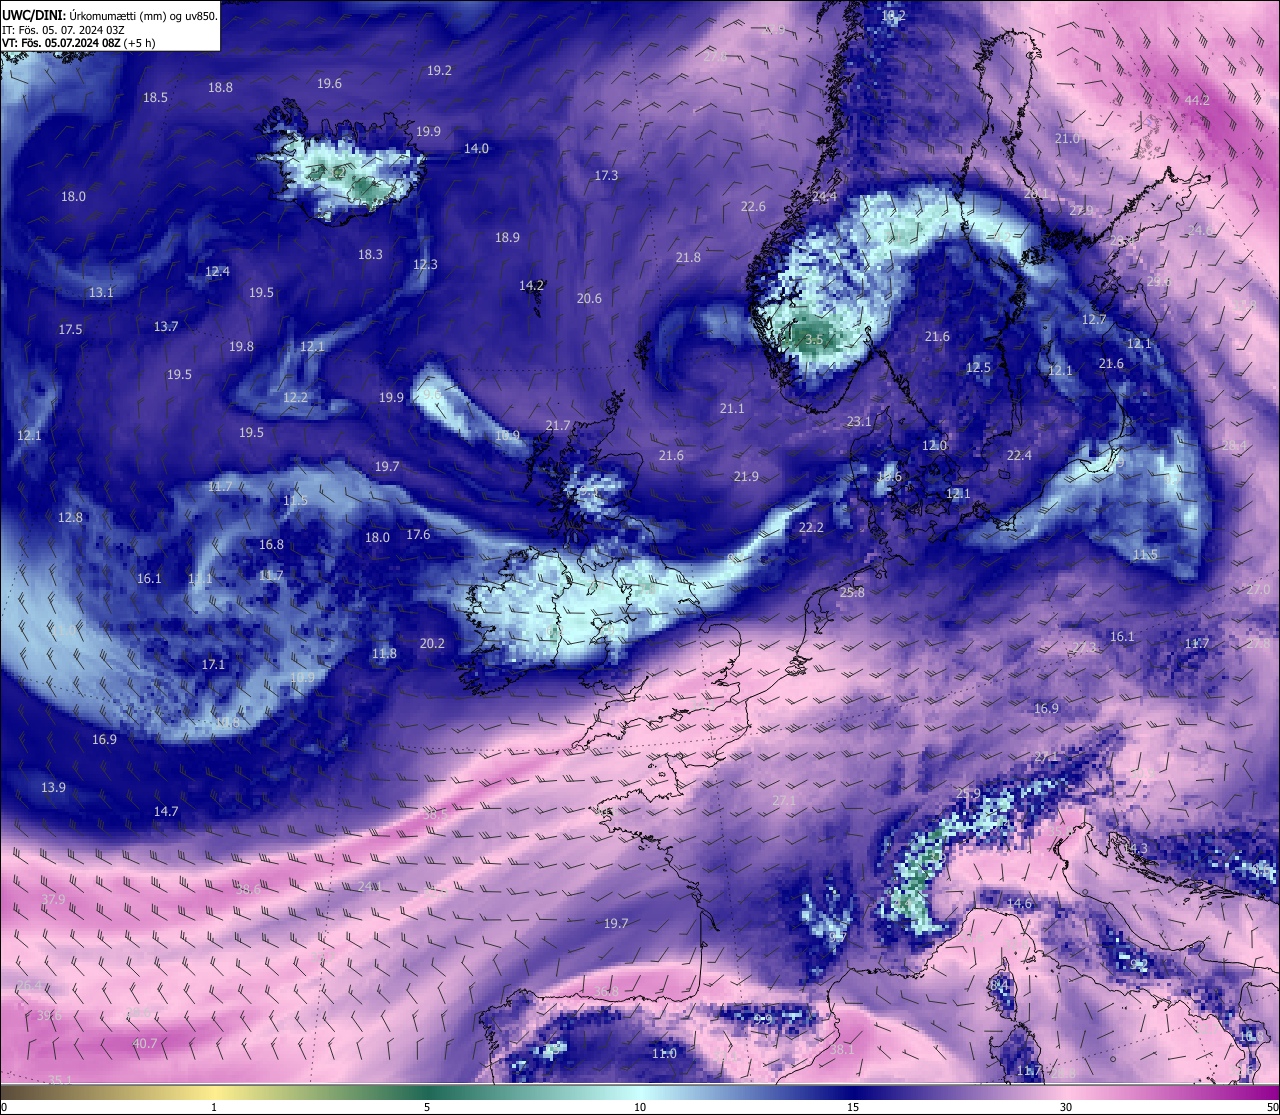The width and height of the screenshot is (1280, 1115).
Task: Select the 17.3 value label
Action: coord(606,176)
